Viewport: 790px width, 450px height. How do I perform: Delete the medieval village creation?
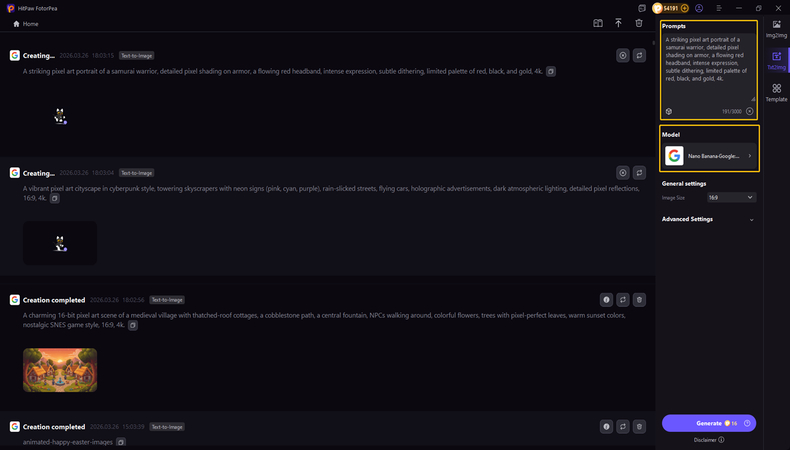(x=640, y=299)
